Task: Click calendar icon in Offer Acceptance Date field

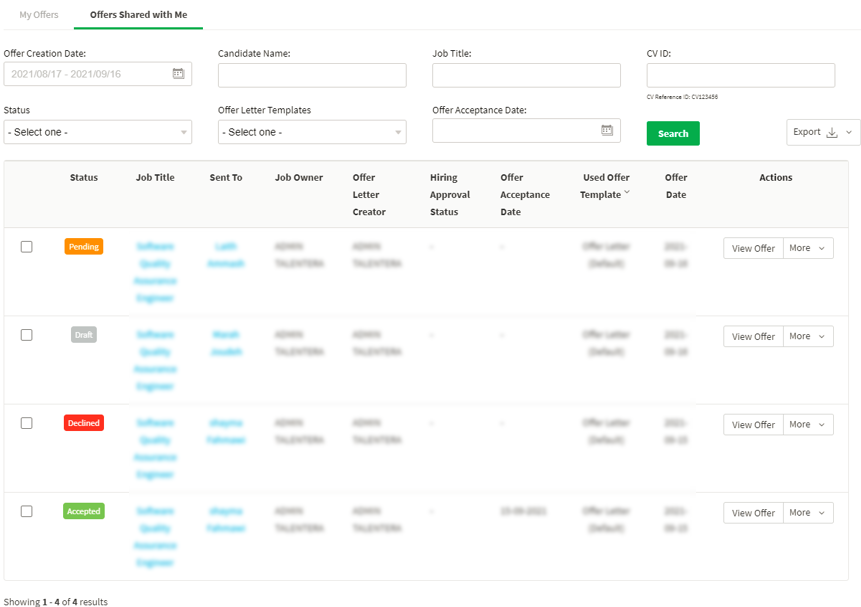Action: coord(607,131)
